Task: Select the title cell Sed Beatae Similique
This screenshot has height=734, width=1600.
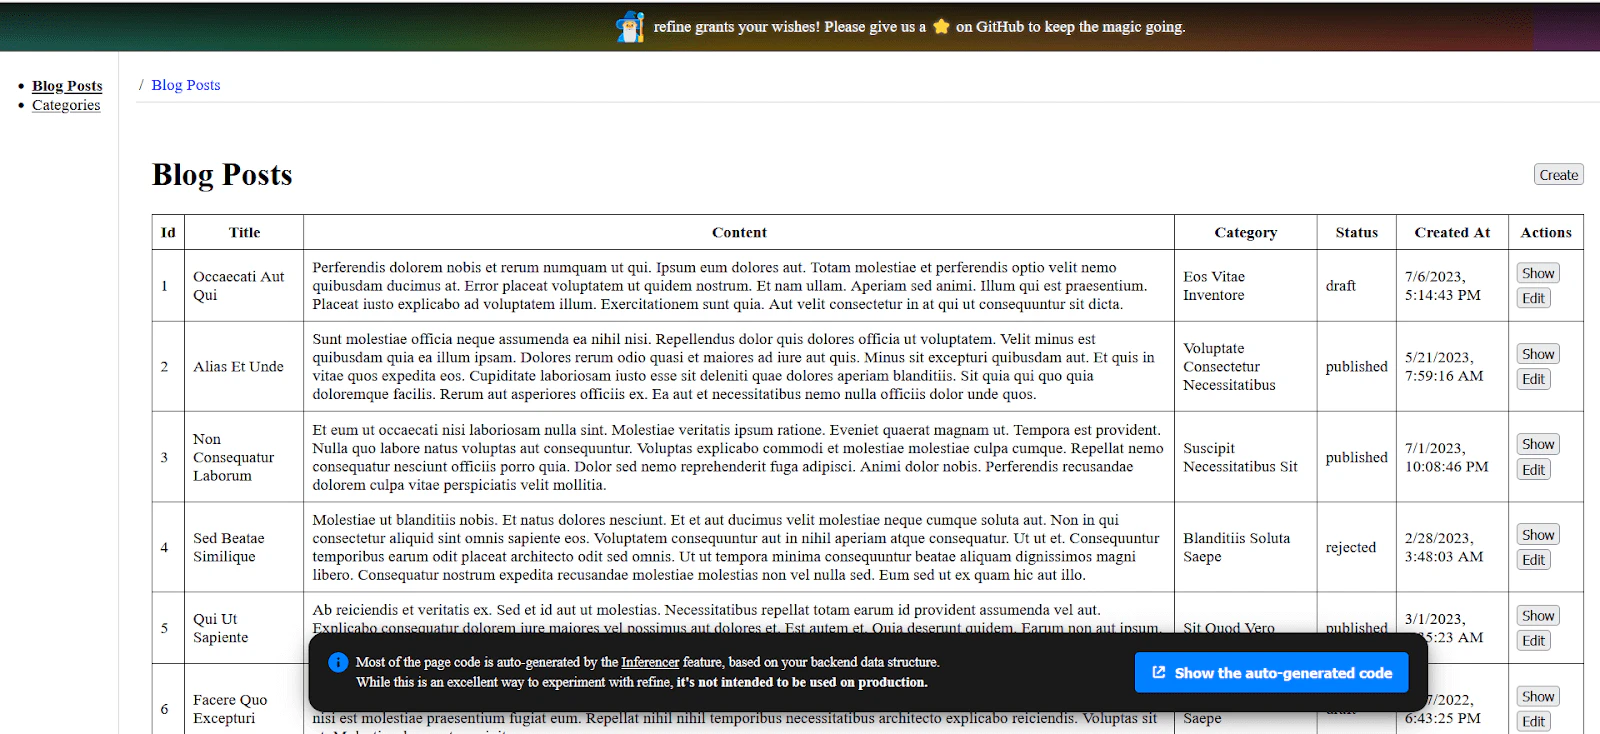Action: tap(244, 547)
